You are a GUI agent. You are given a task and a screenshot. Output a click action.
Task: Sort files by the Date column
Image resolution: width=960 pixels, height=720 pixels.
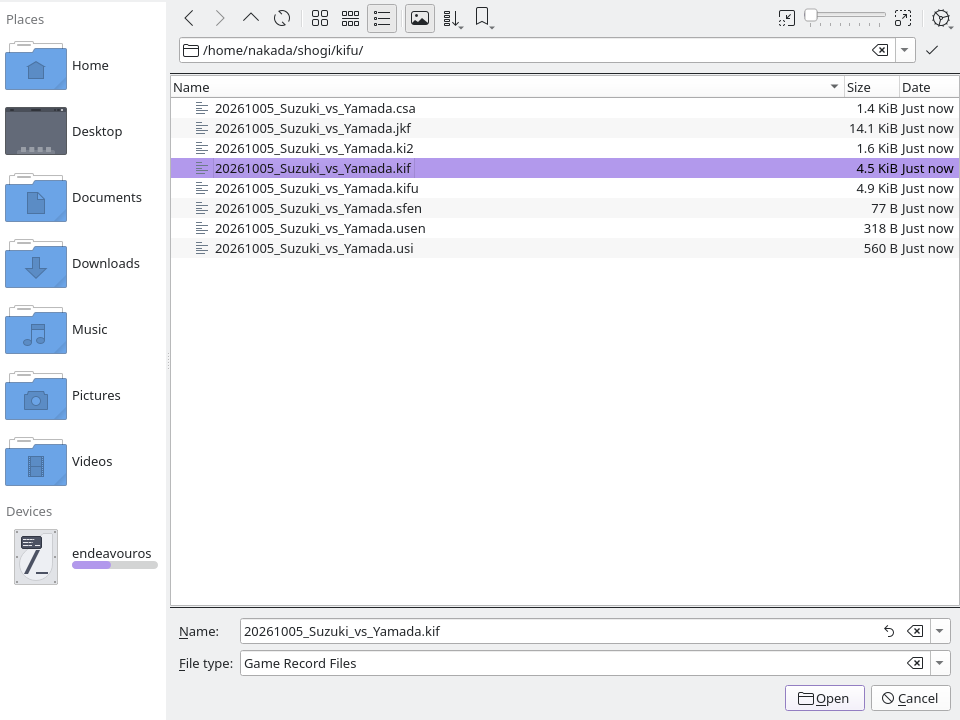pos(929,88)
